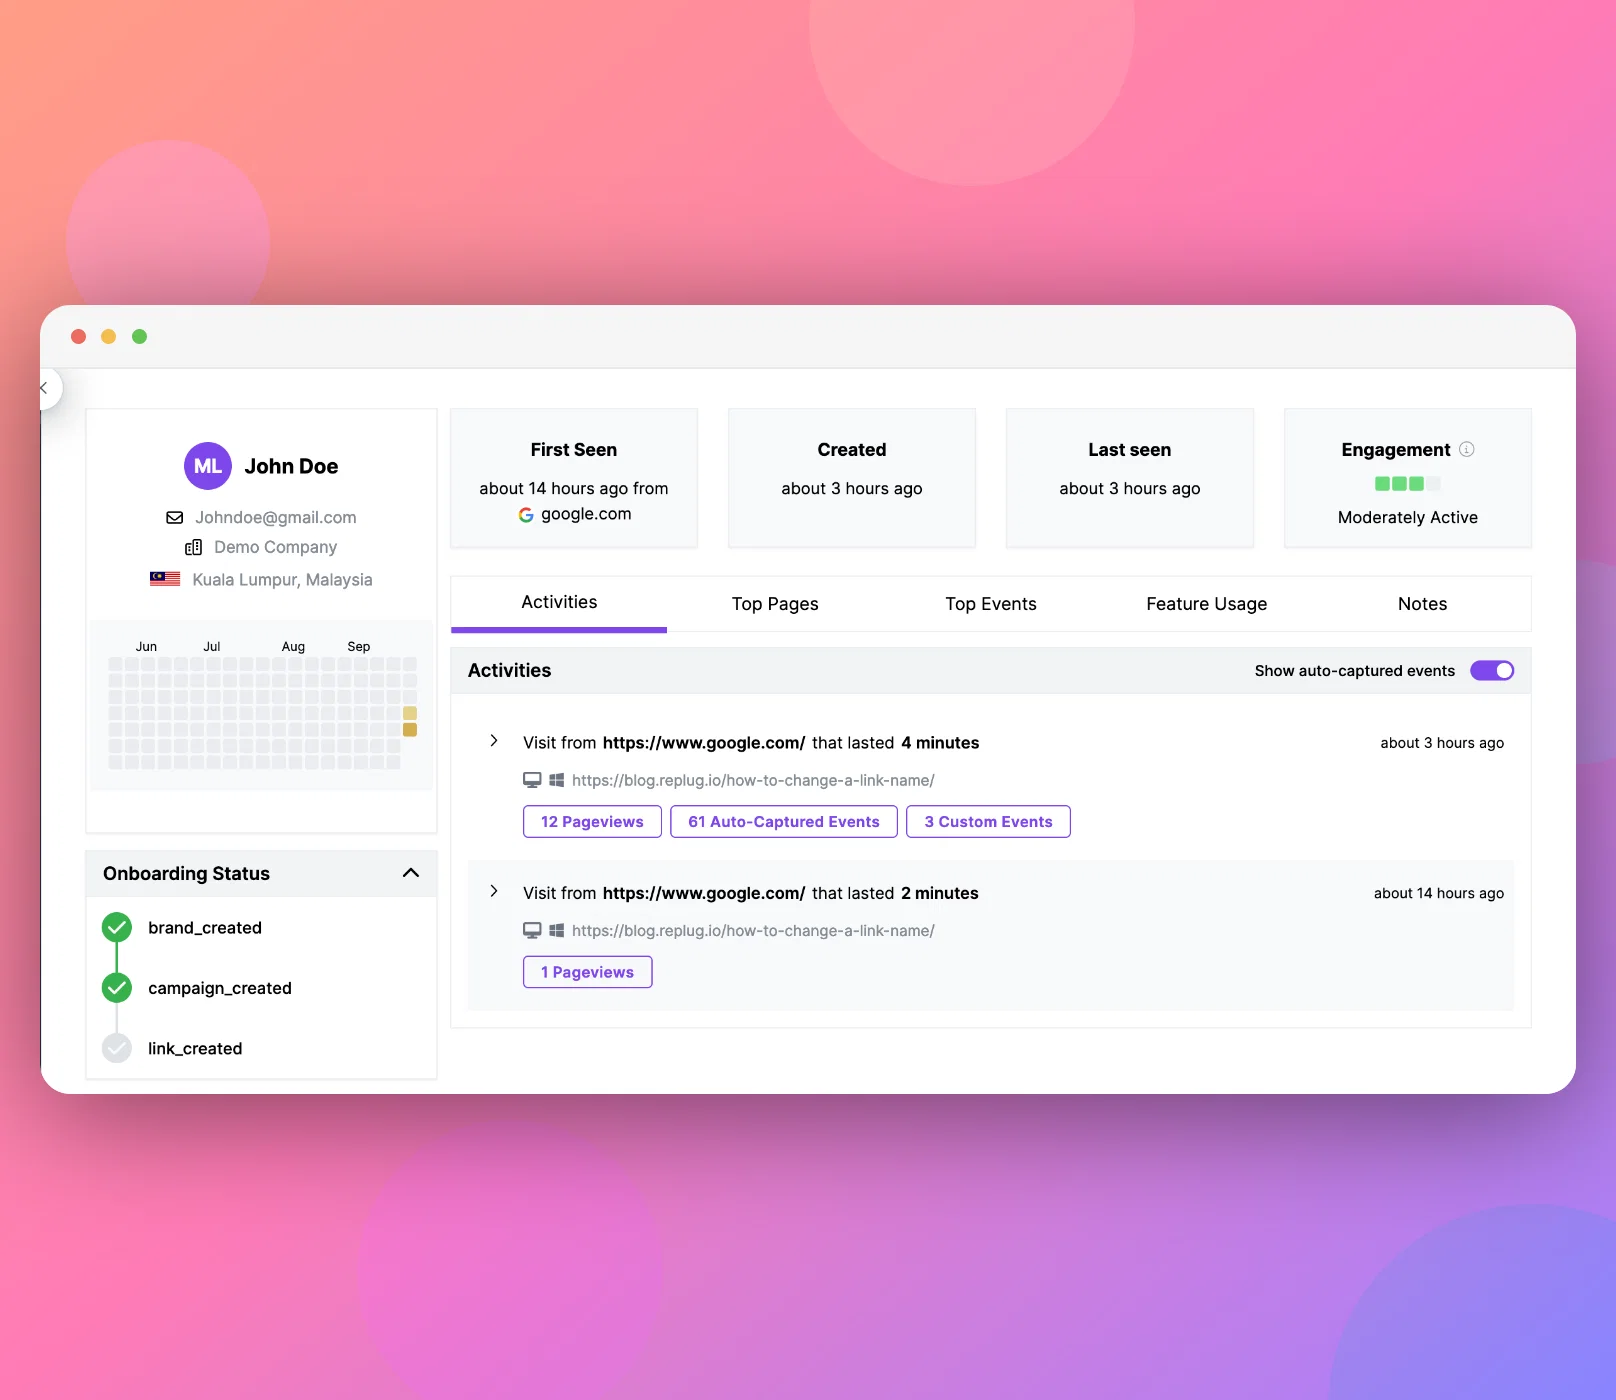1616x1400 pixels.
Task: Click the First Seen card
Action: (x=574, y=478)
